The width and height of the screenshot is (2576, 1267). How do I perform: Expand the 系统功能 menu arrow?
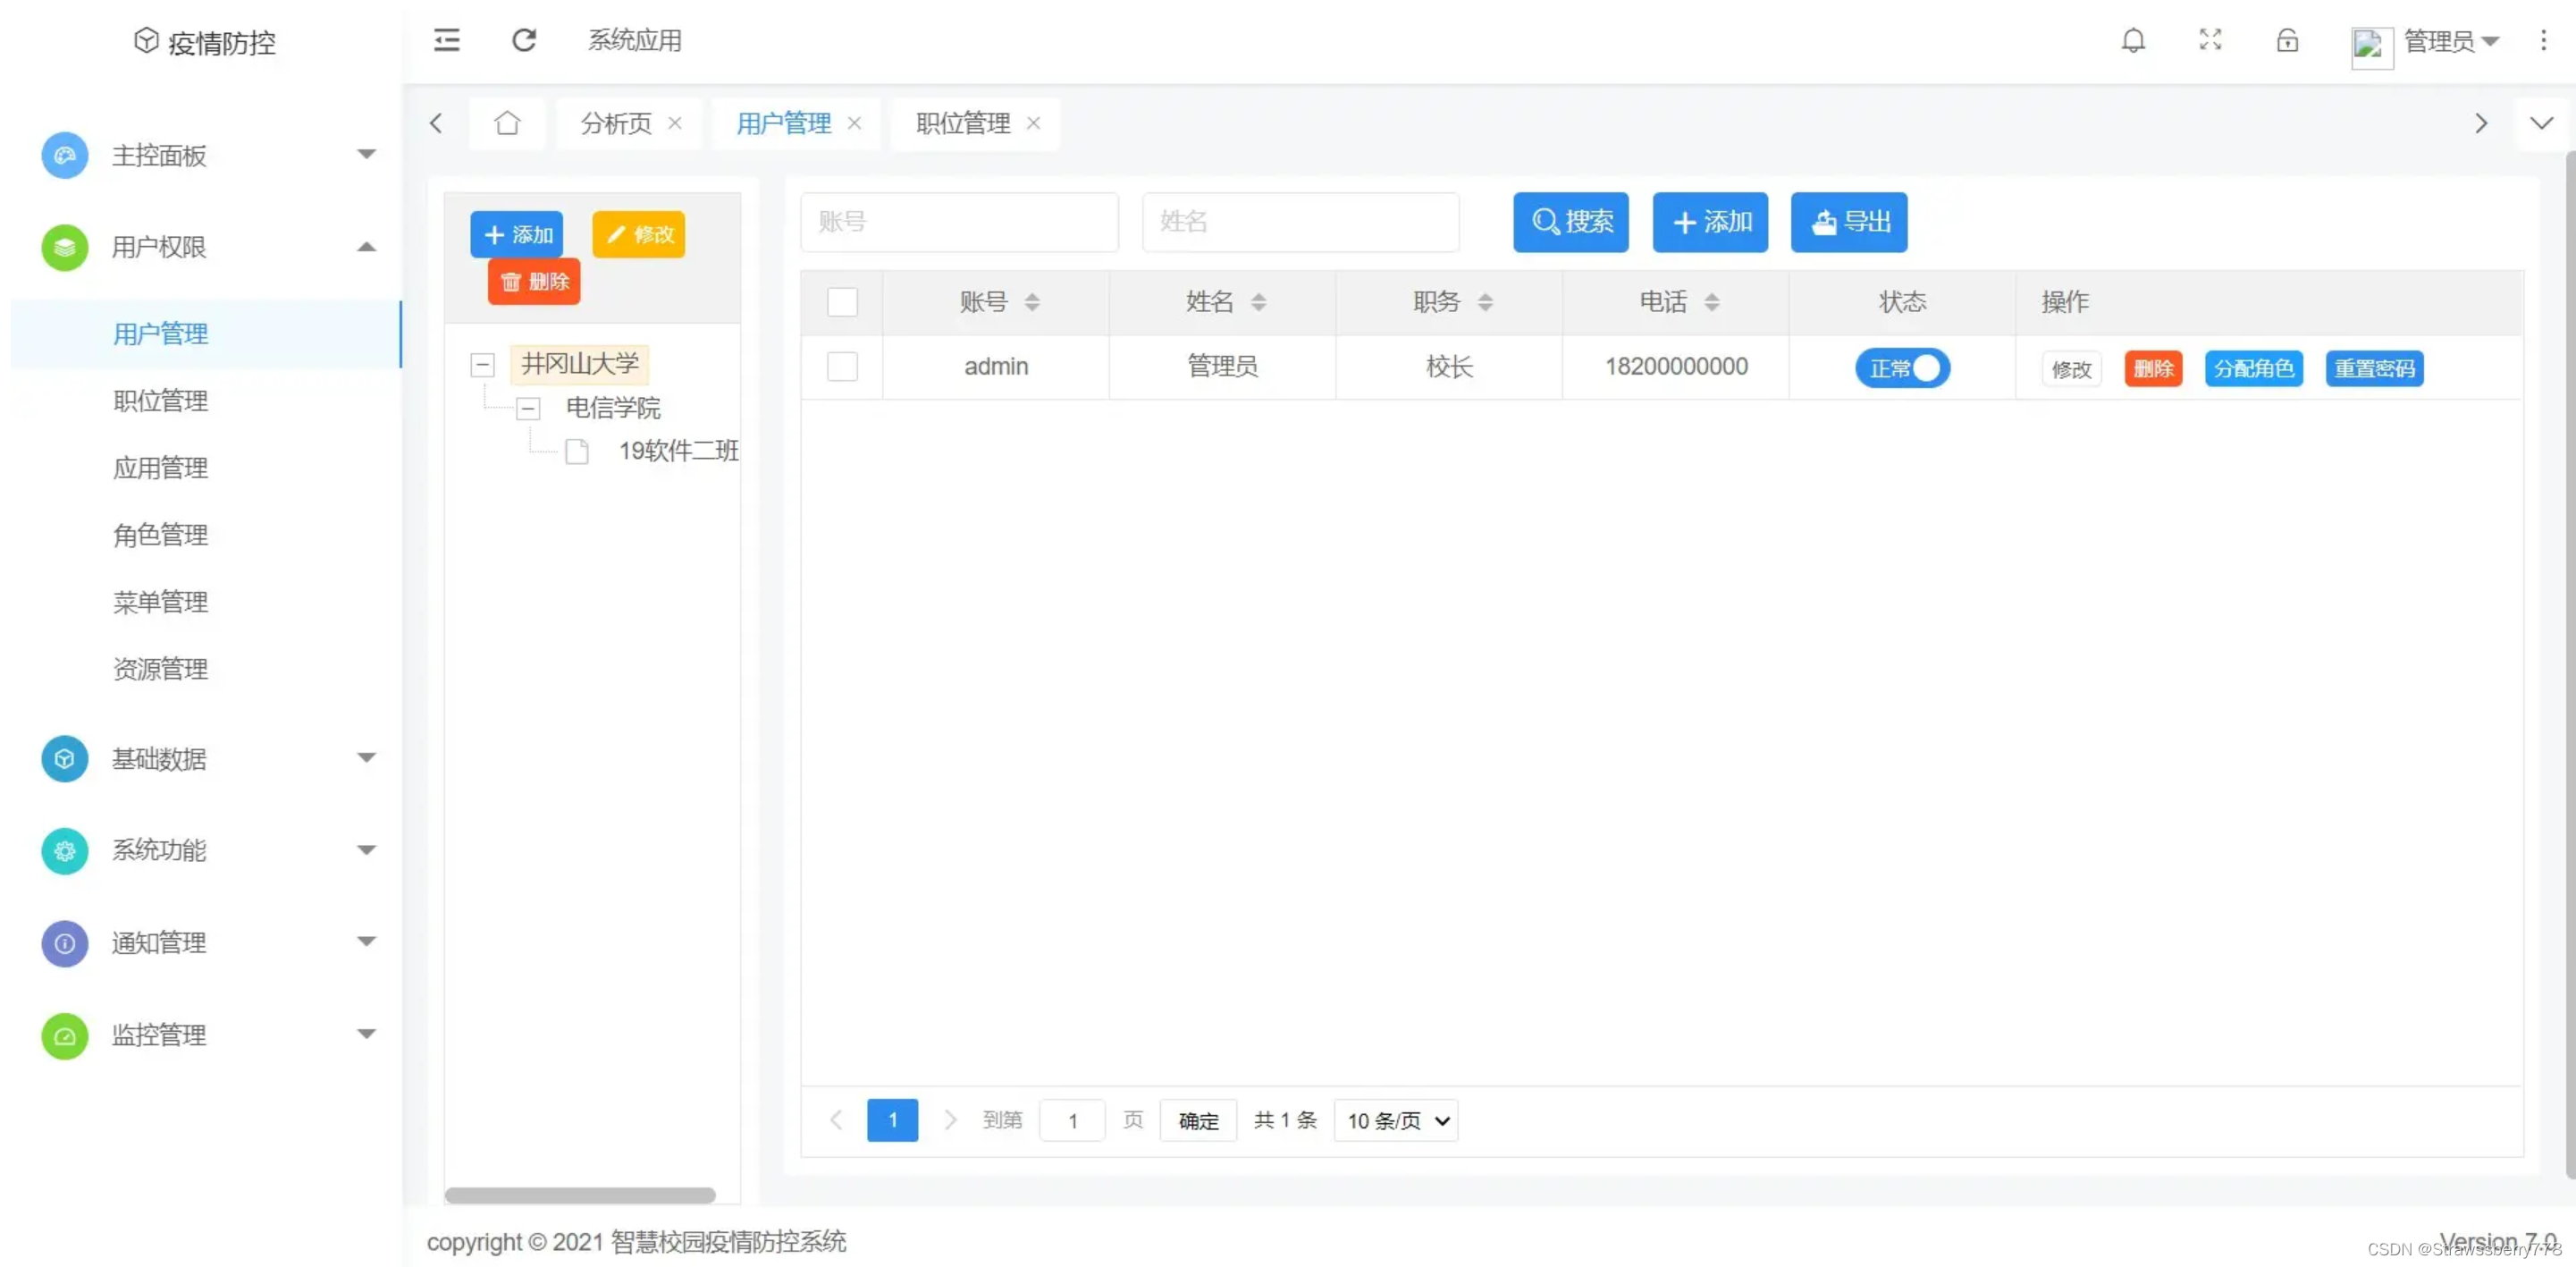367,850
